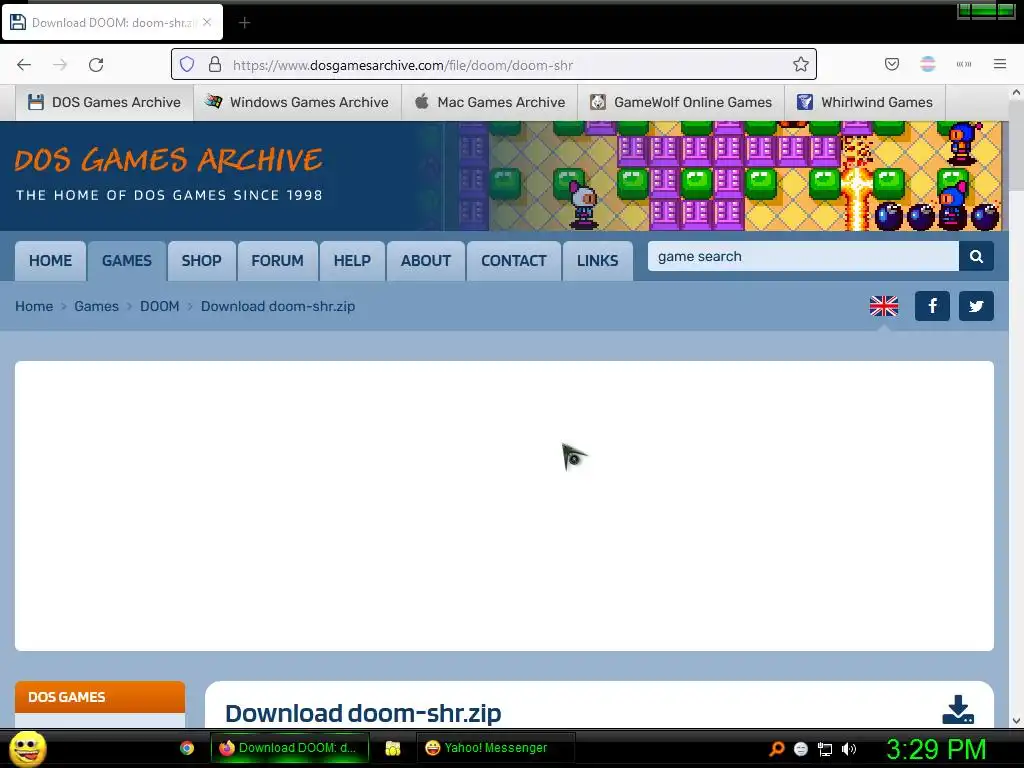This screenshot has height=768, width=1024.
Task: Click the volume speaker tray icon
Action: [849, 749]
